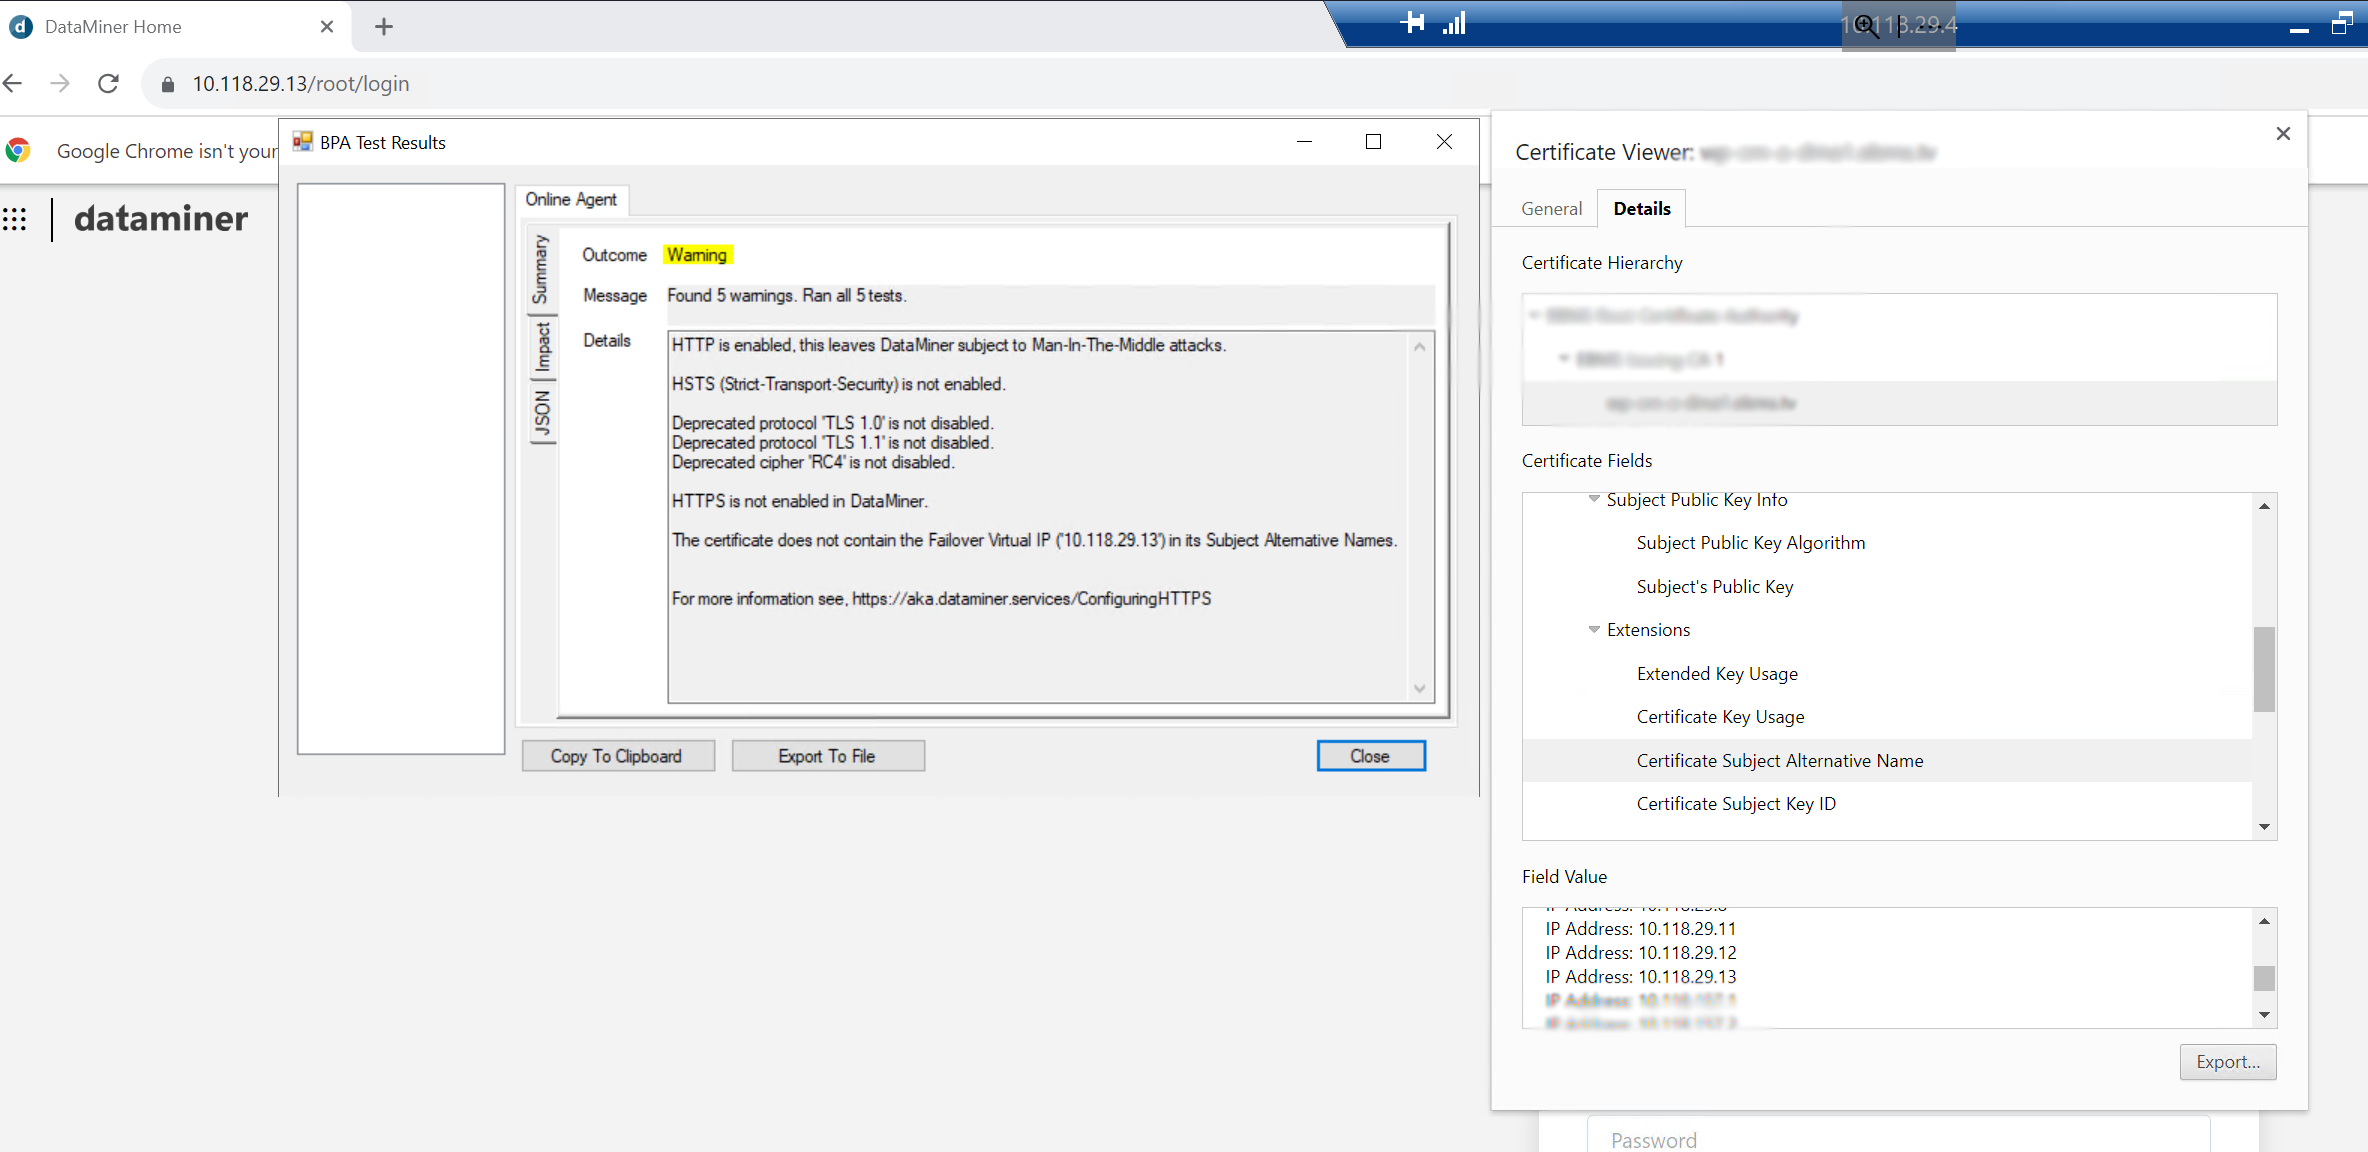Close the BPA Test Results window

[1444, 142]
